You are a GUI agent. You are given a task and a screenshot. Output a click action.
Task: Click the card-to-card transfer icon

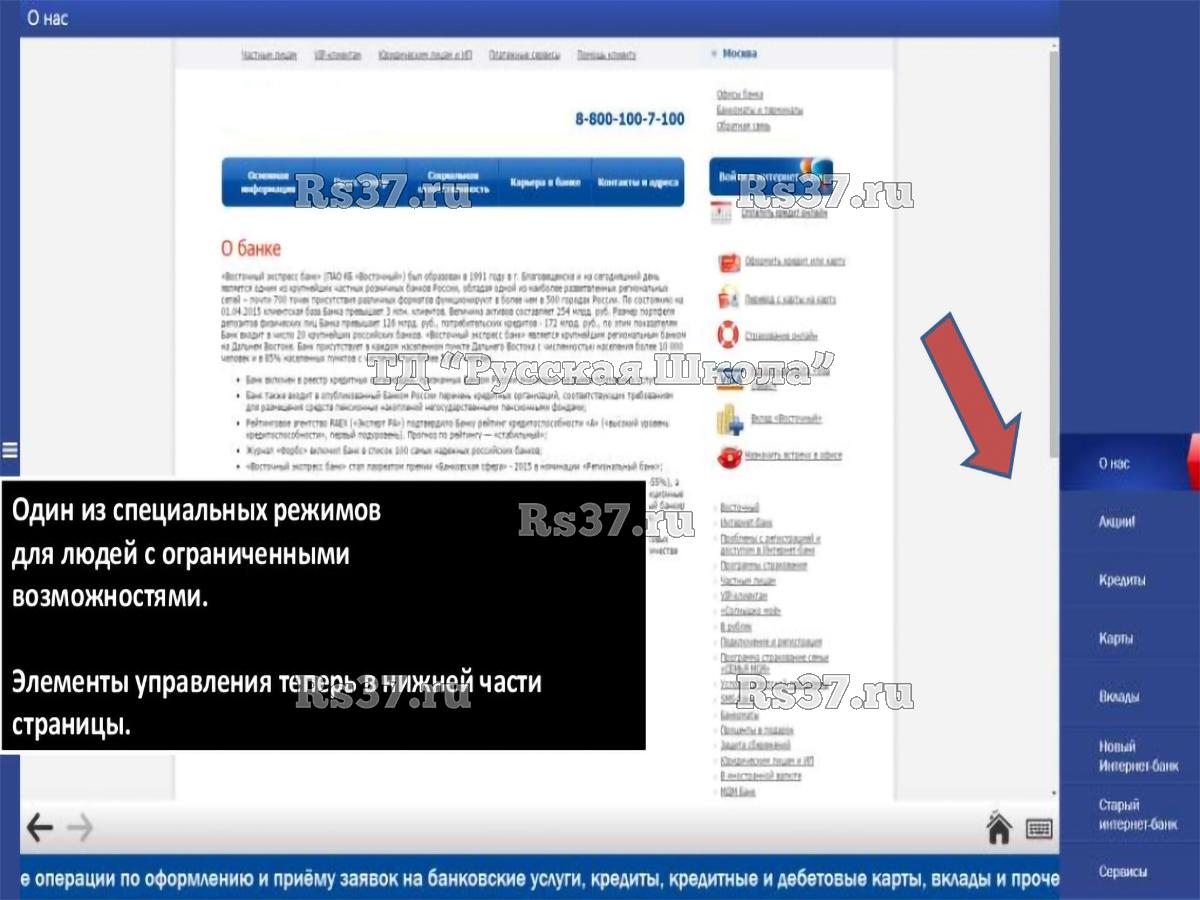[729, 298]
